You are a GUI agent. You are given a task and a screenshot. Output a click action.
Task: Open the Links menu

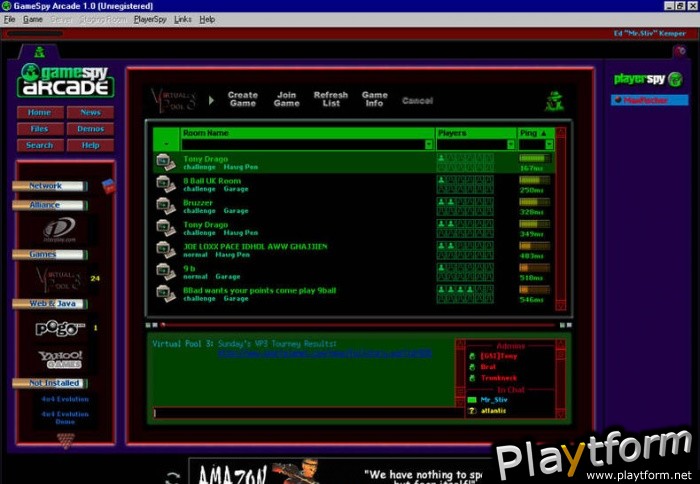pyautogui.click(x=183, y=19)
